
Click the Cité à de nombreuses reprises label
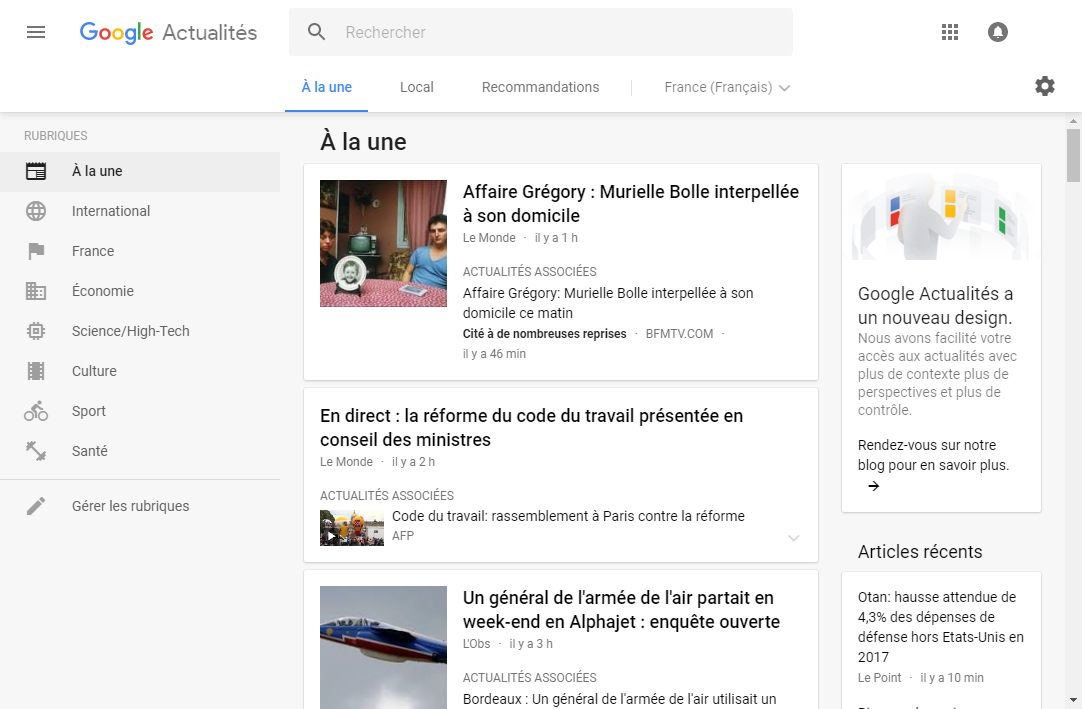[x=544, y=333]
